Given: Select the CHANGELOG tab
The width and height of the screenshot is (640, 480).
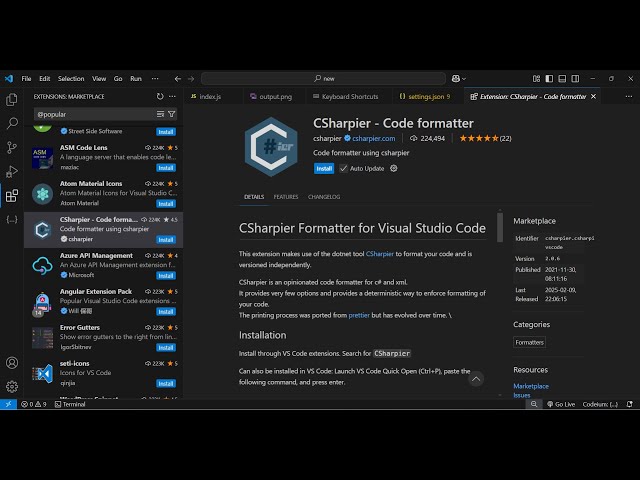Looking at the screenshot, I should tap(324, 197).
